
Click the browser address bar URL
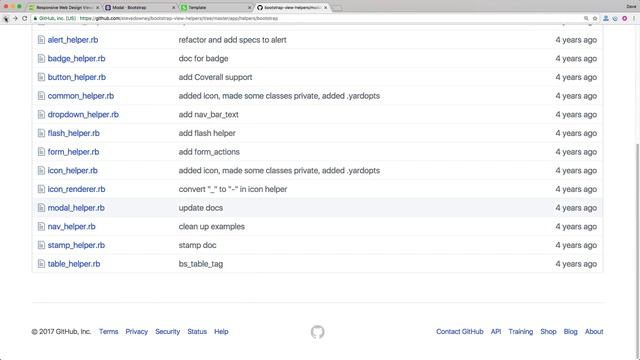179,18
